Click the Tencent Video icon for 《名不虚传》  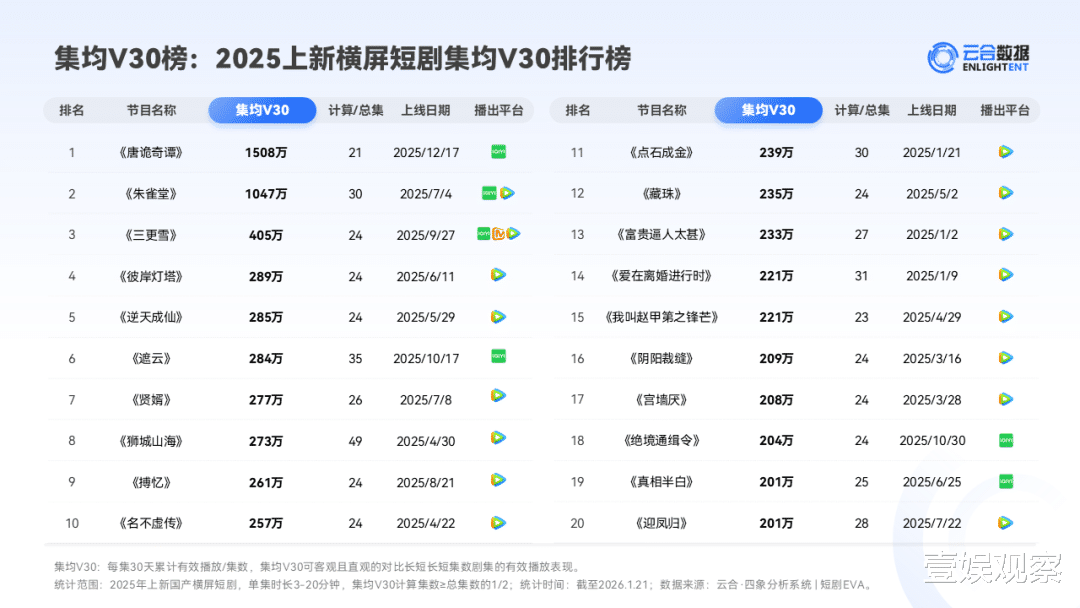pos(499,523)
